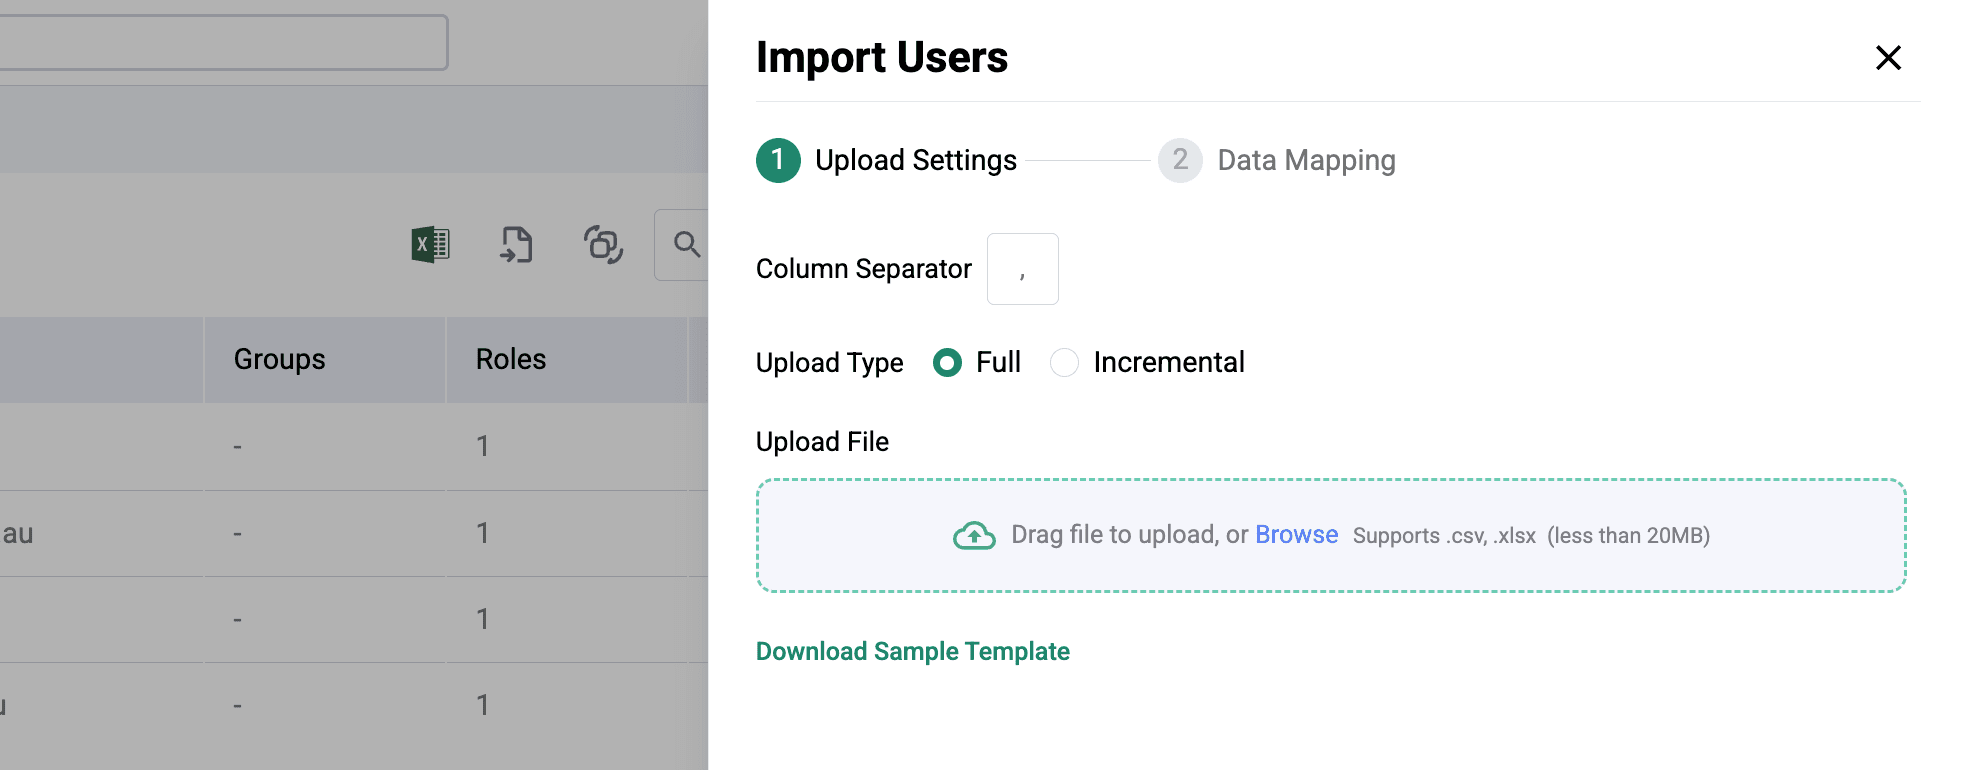The width and height of the screenshot is (1968, 770).
Task: Click the Upload Type label
Action: tap(829, 363)
